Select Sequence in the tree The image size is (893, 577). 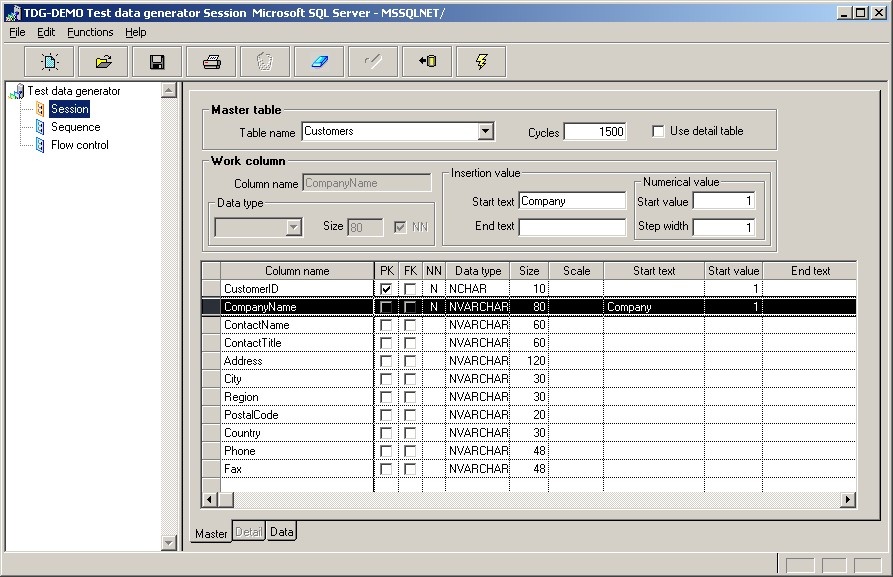click(x=75, y=127)
